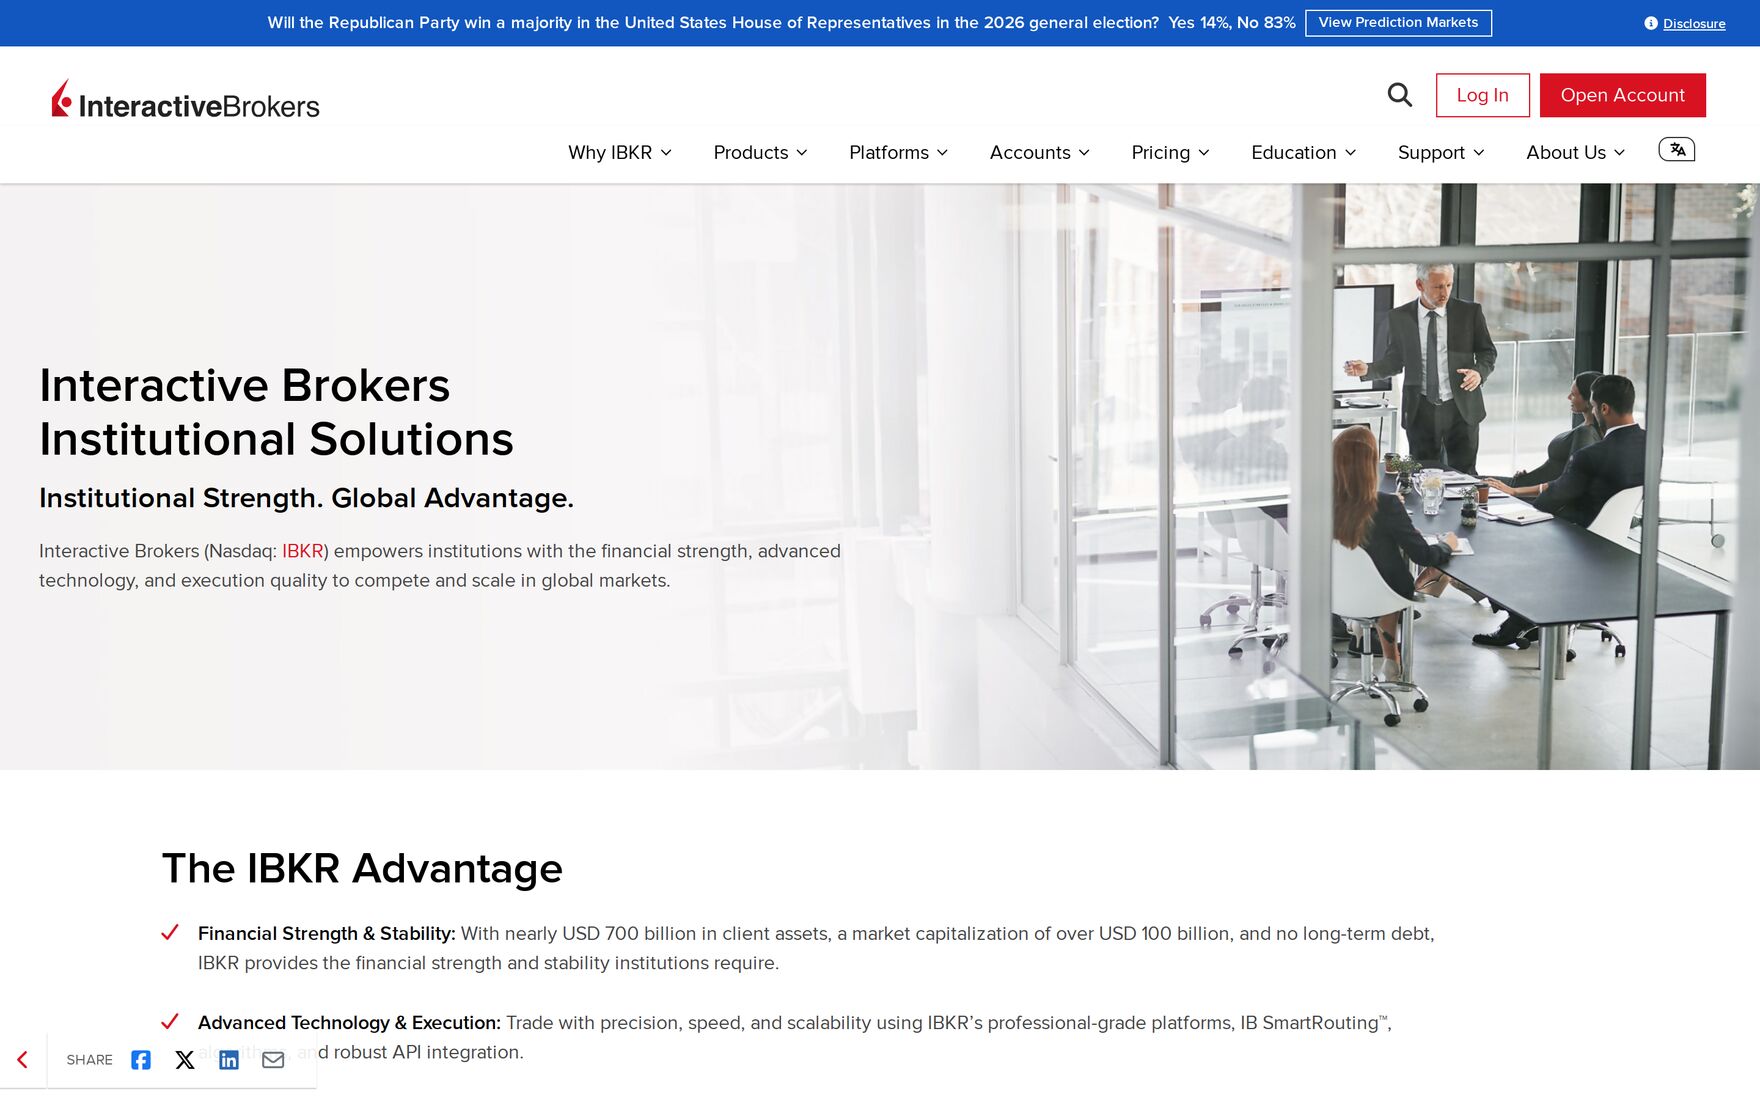The height and width of the screenshot is (1100, 1760).
Task: Open the language translation icon
Action: point(1677,150)
